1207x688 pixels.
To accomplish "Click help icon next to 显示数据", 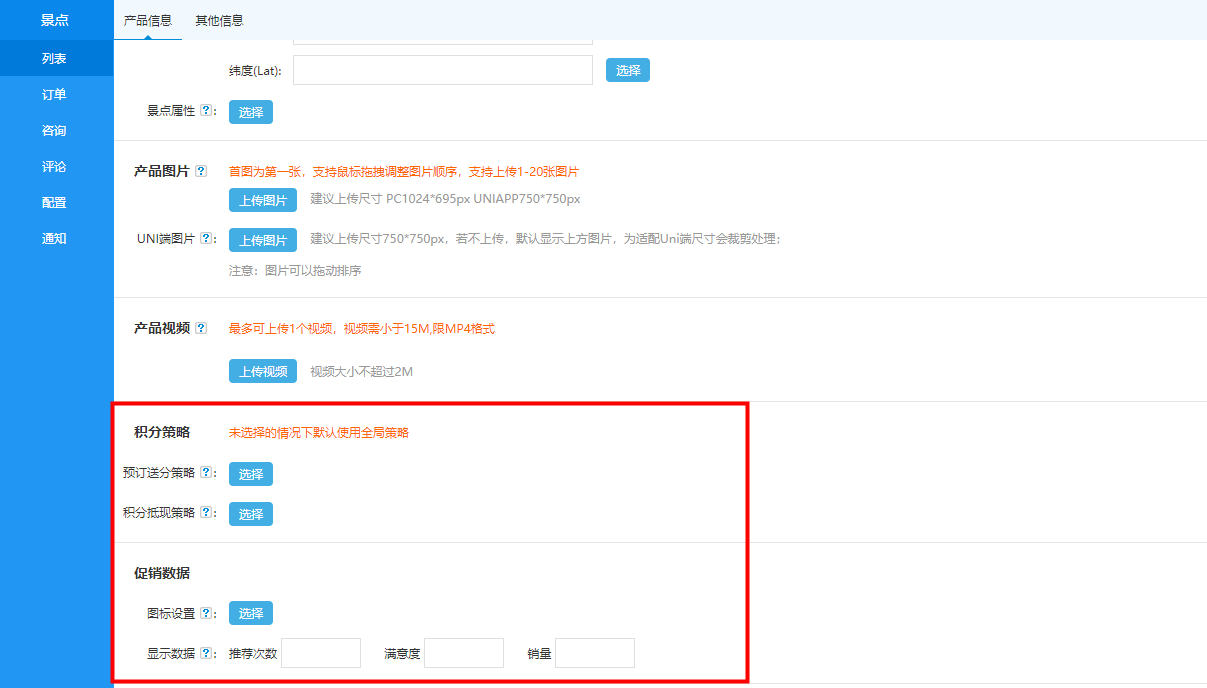I will [x=206, y=653].
